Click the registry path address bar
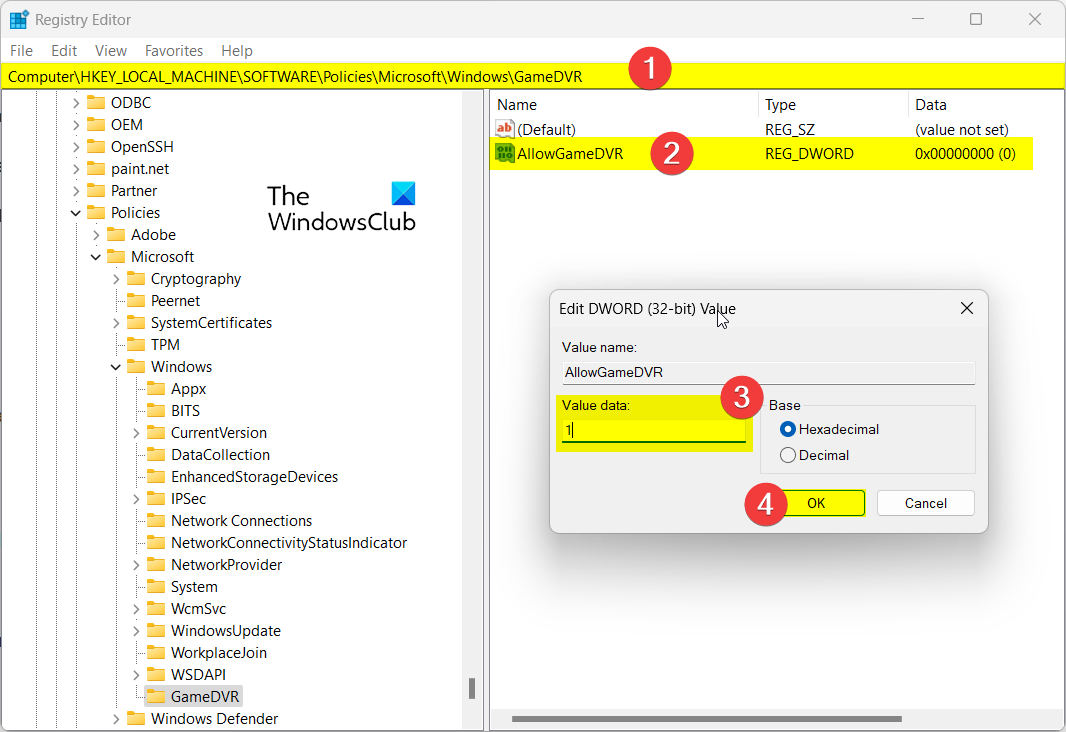Viewport: 1066px width, 732px height. [x=532, y=77]
